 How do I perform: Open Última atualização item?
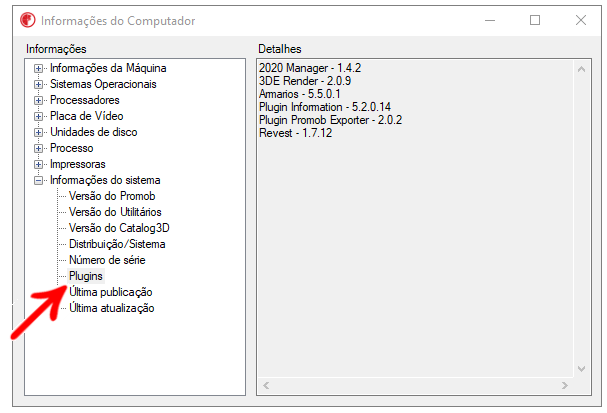click(x=111, y=308)
